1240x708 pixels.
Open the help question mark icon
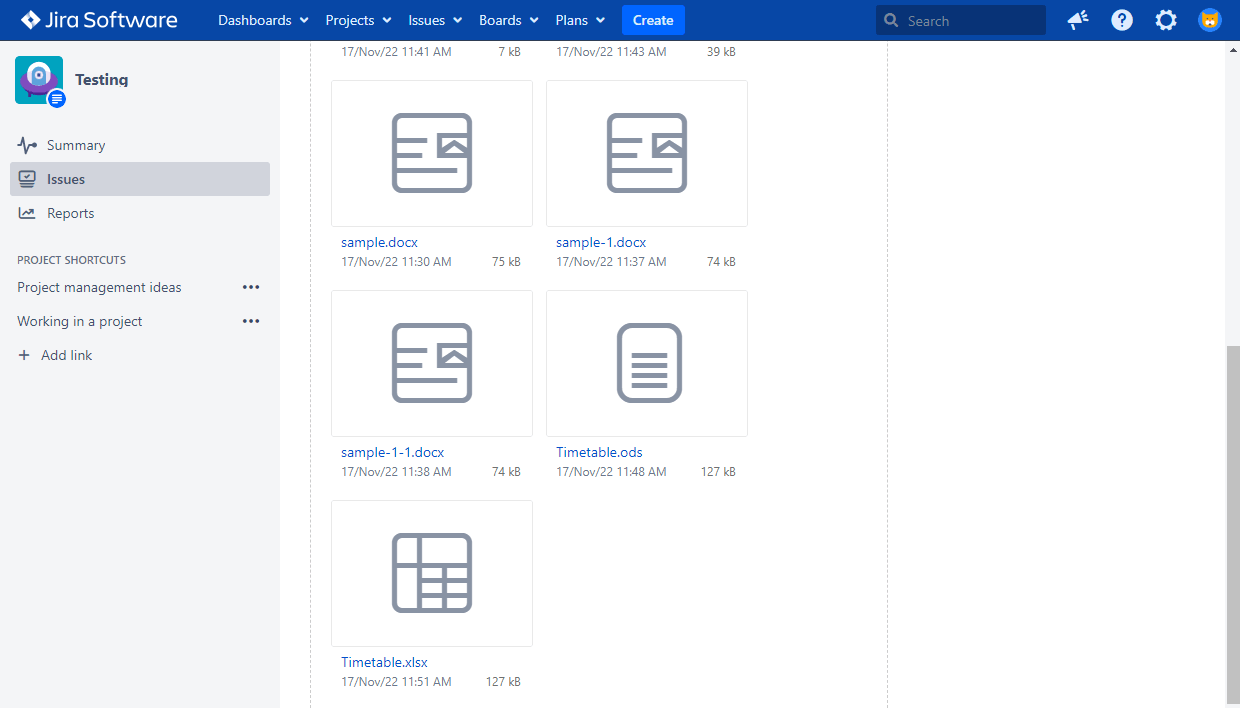click(1122, 20)
